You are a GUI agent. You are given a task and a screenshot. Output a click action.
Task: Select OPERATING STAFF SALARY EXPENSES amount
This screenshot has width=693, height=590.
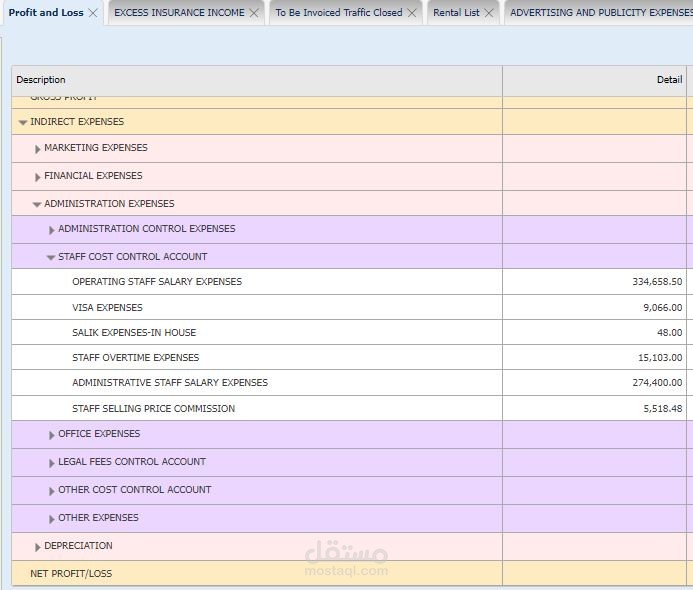[657, 282]
